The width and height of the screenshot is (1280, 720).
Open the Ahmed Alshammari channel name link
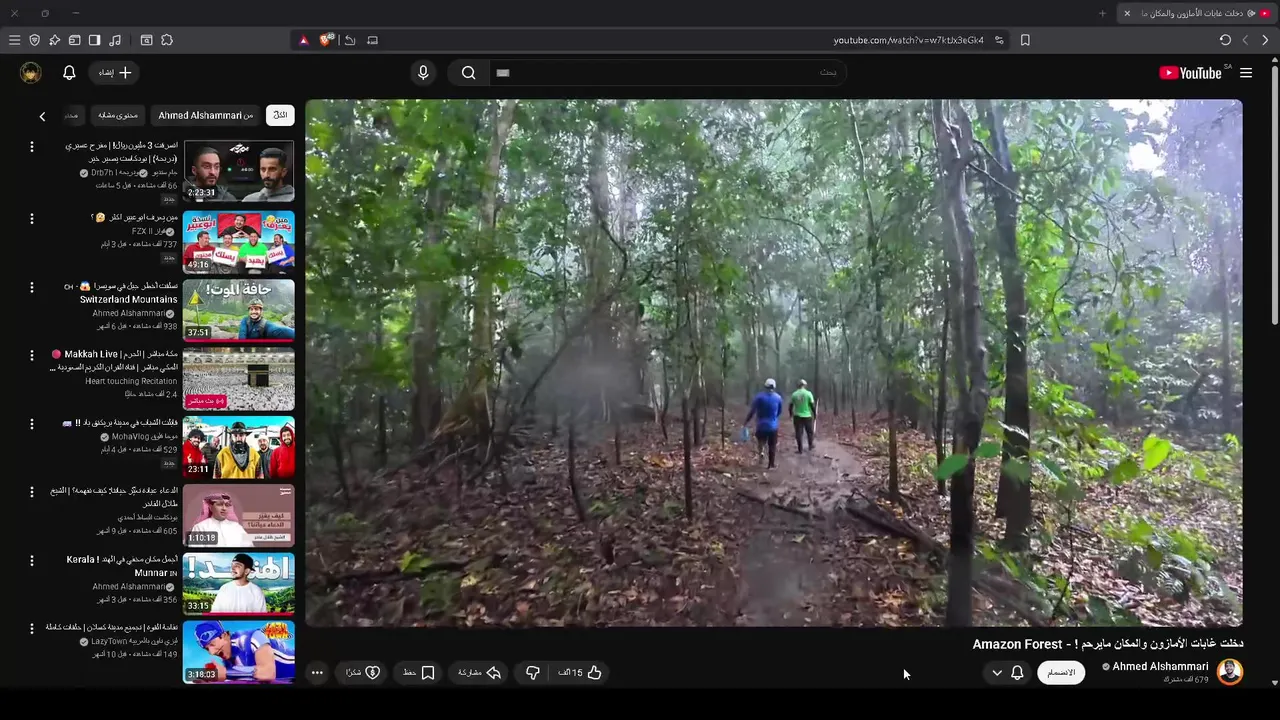pyautogui.click(x=1160, y=667)
